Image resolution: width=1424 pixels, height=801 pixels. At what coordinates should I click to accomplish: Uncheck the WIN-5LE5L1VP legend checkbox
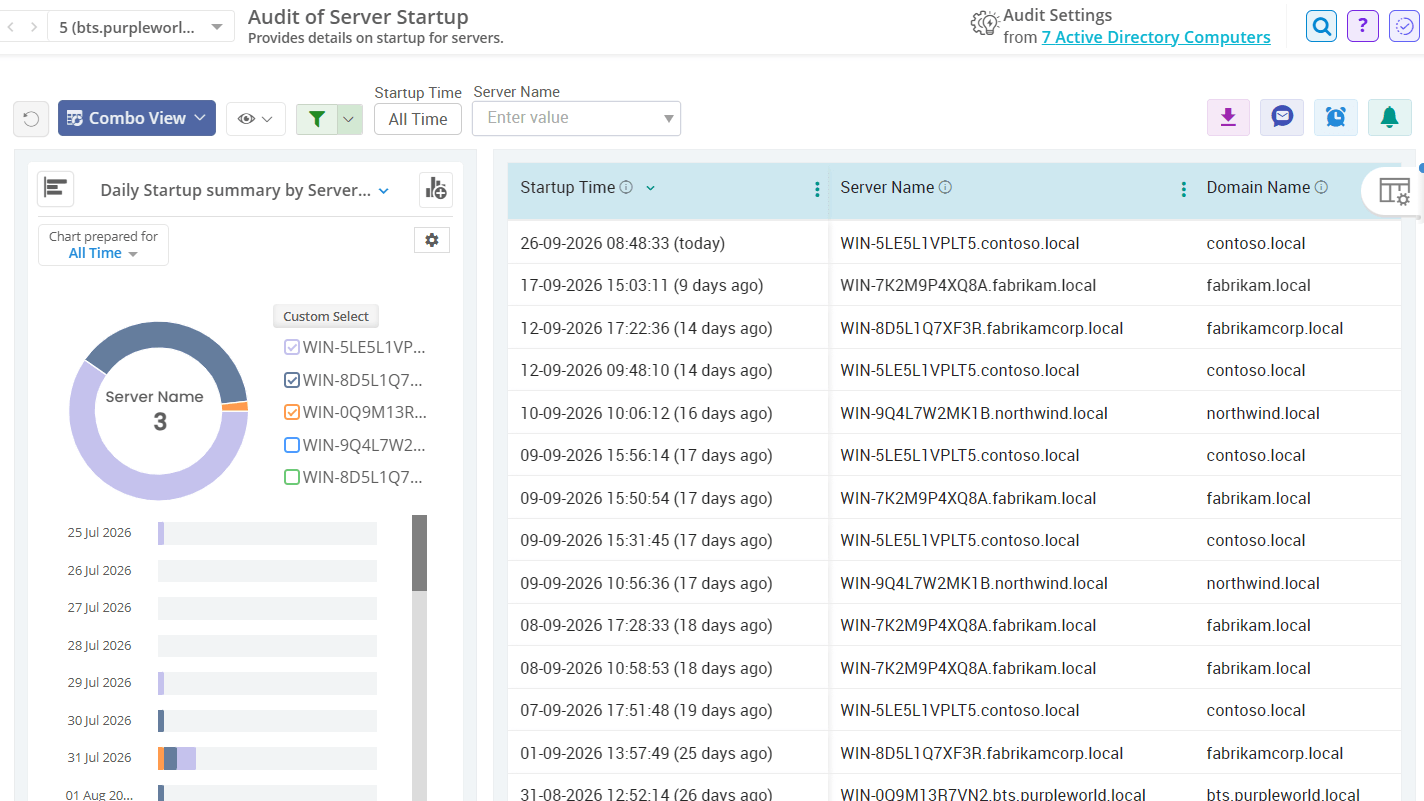click(x=292, y=348)
